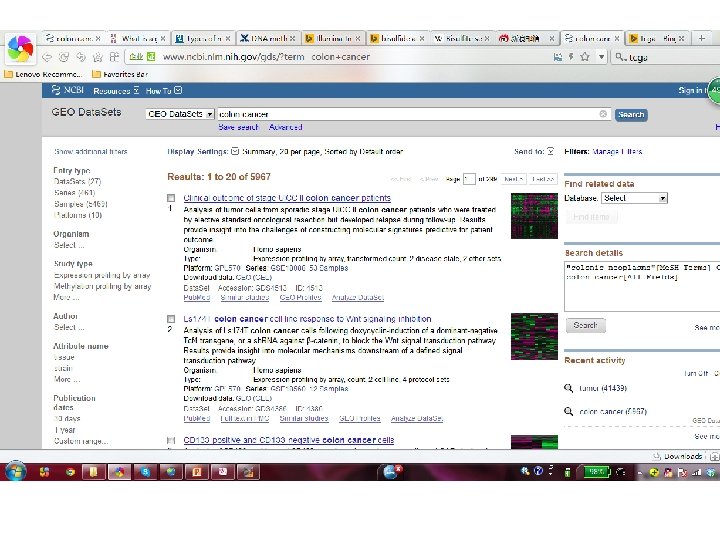Filter by DataSets (27) entry type
Screen dimensions: 720x540
[x=78, y=181]
